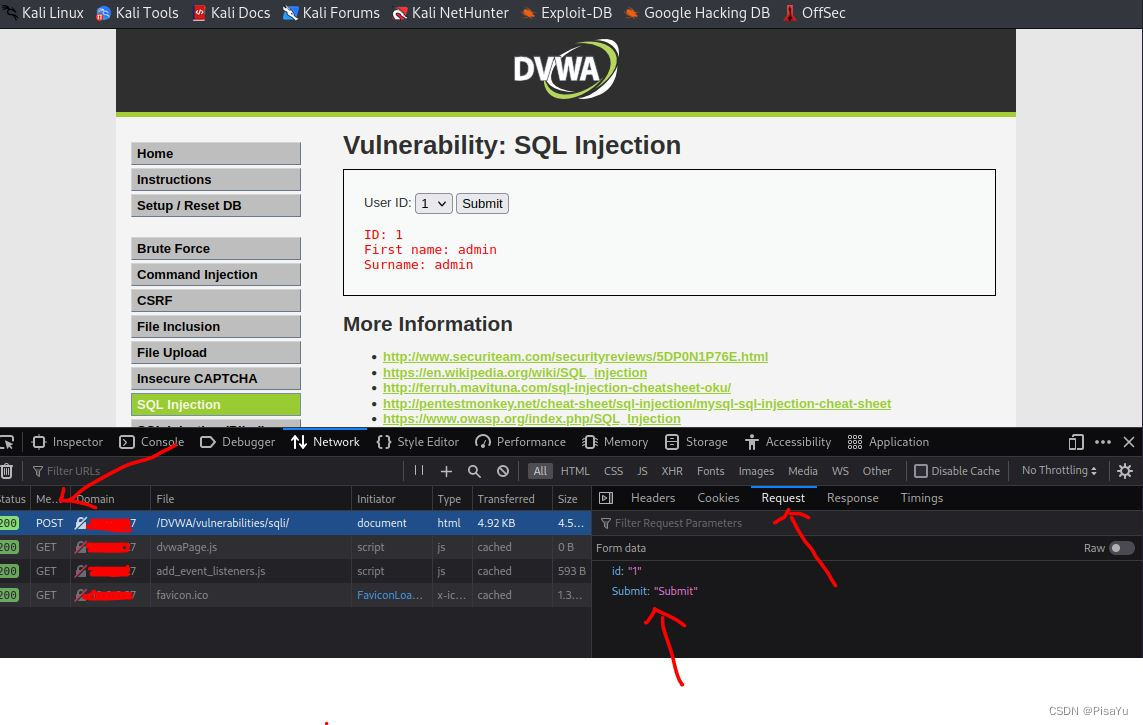Select the All filter button
Image resolution: width=1143 pixels, height=725 pixels.
click(540, 471)
